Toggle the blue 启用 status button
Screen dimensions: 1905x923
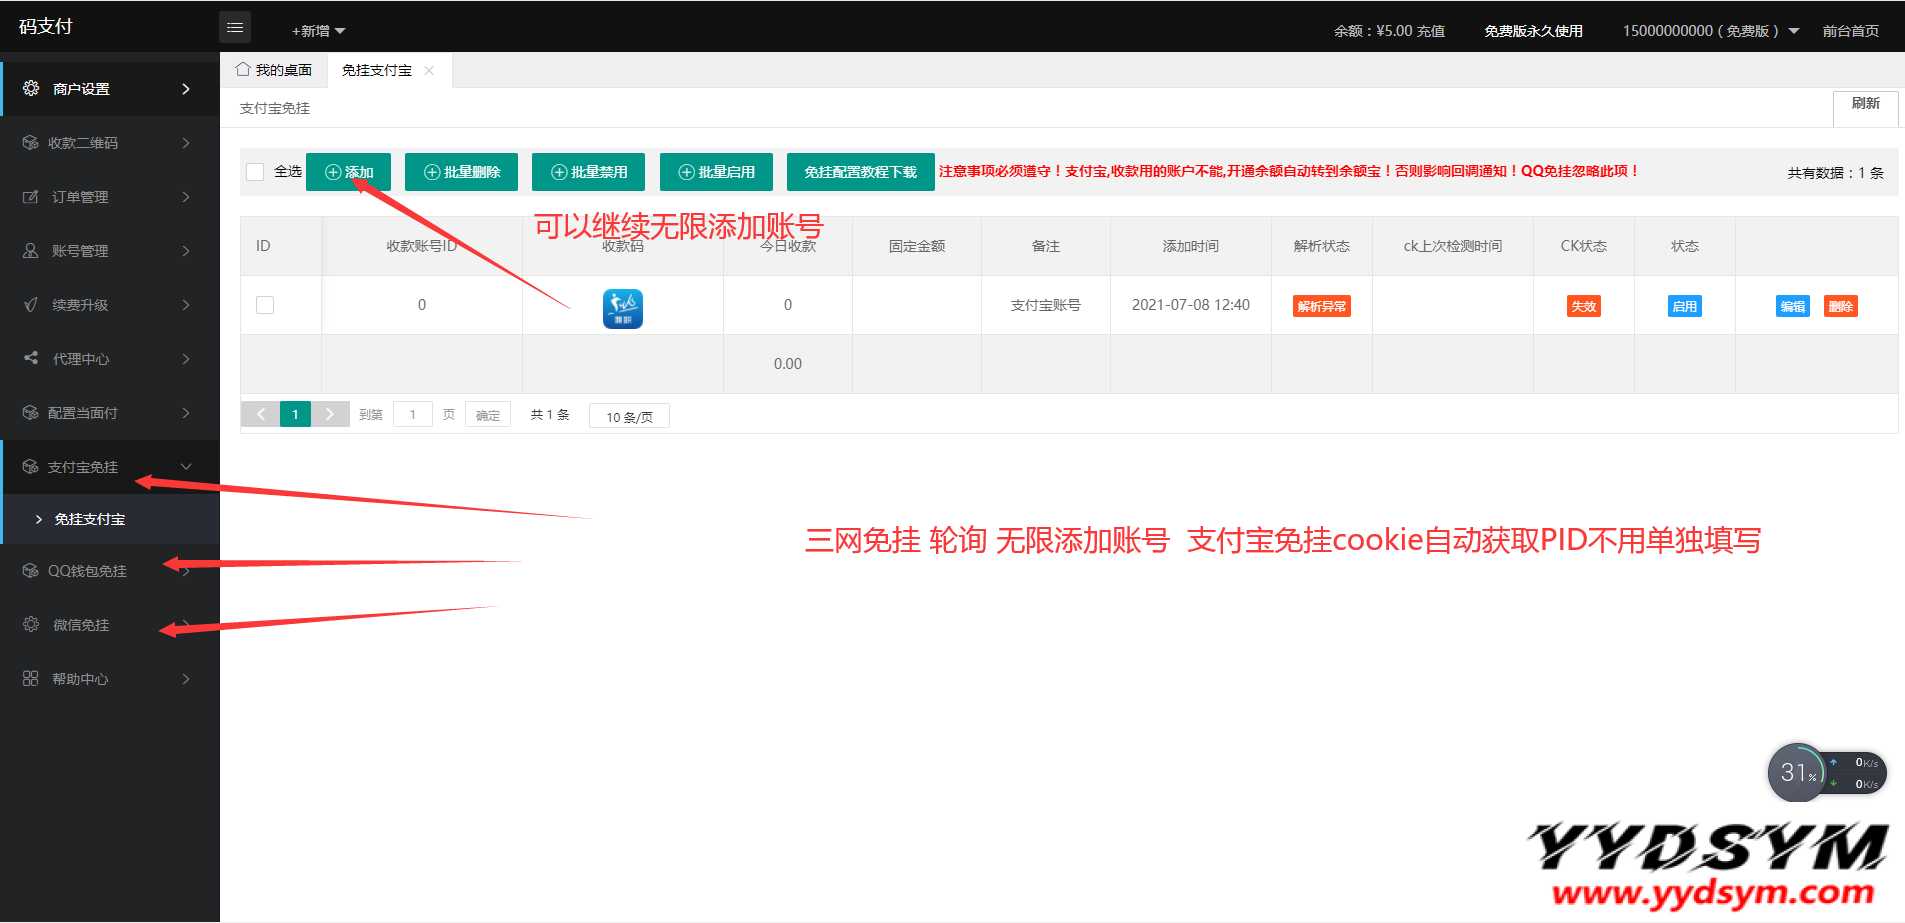1684,306
